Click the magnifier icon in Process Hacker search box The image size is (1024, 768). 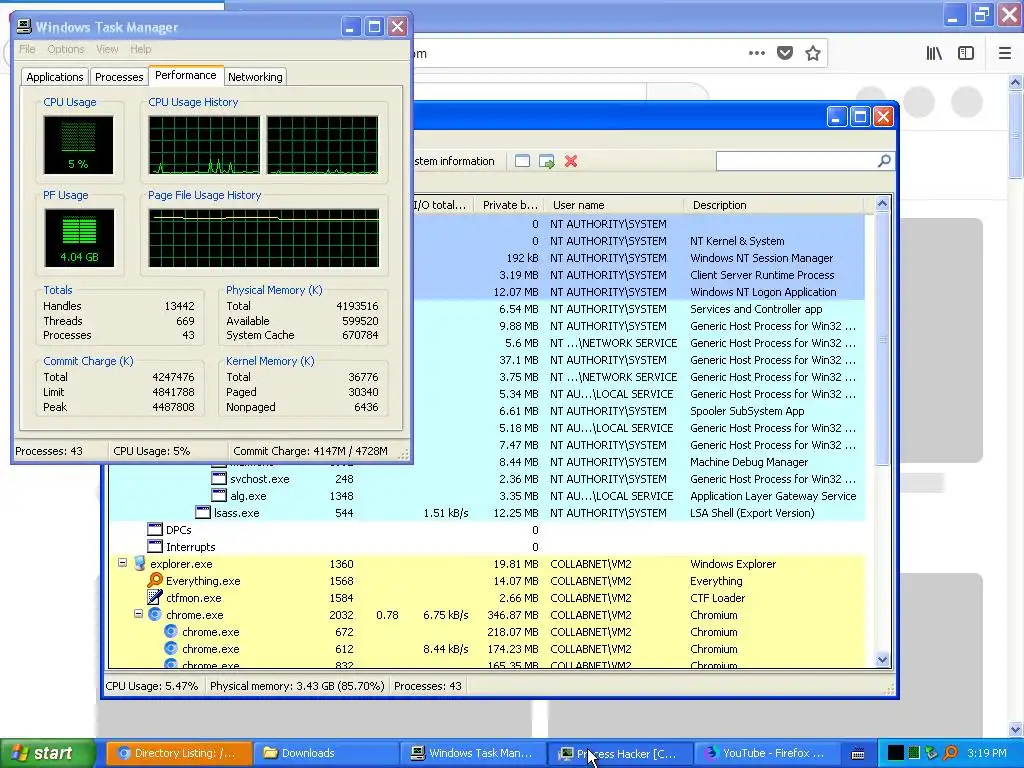884,161
